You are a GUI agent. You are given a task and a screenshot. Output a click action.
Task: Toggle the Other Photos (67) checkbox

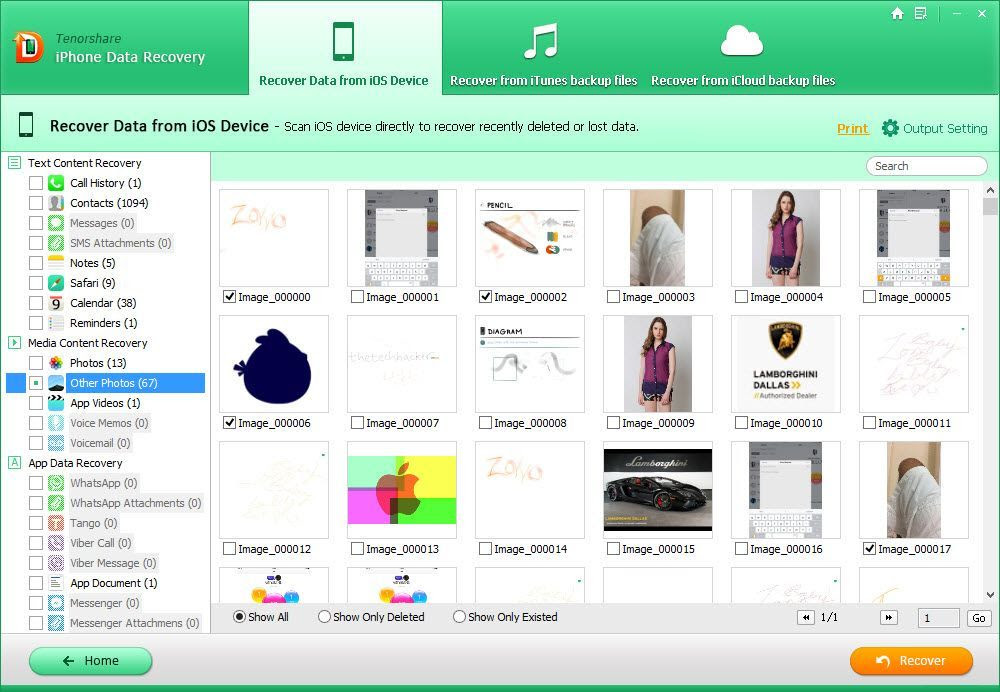tap(36, 383)
